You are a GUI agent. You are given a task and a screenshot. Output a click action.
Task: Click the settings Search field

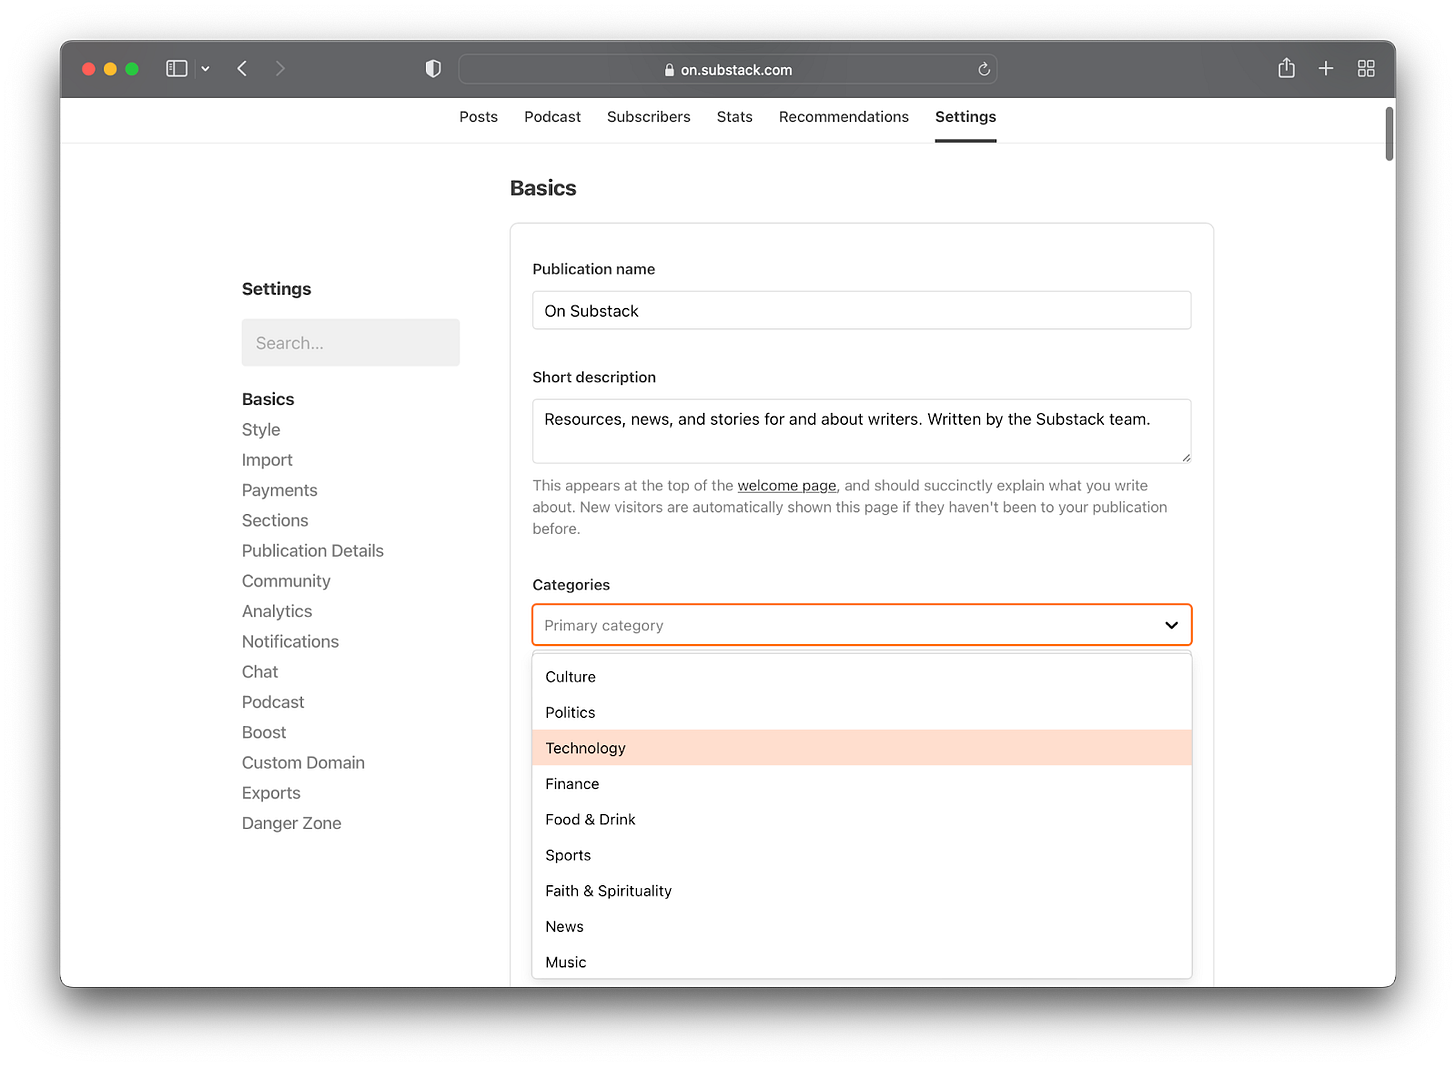click(351, 343)
